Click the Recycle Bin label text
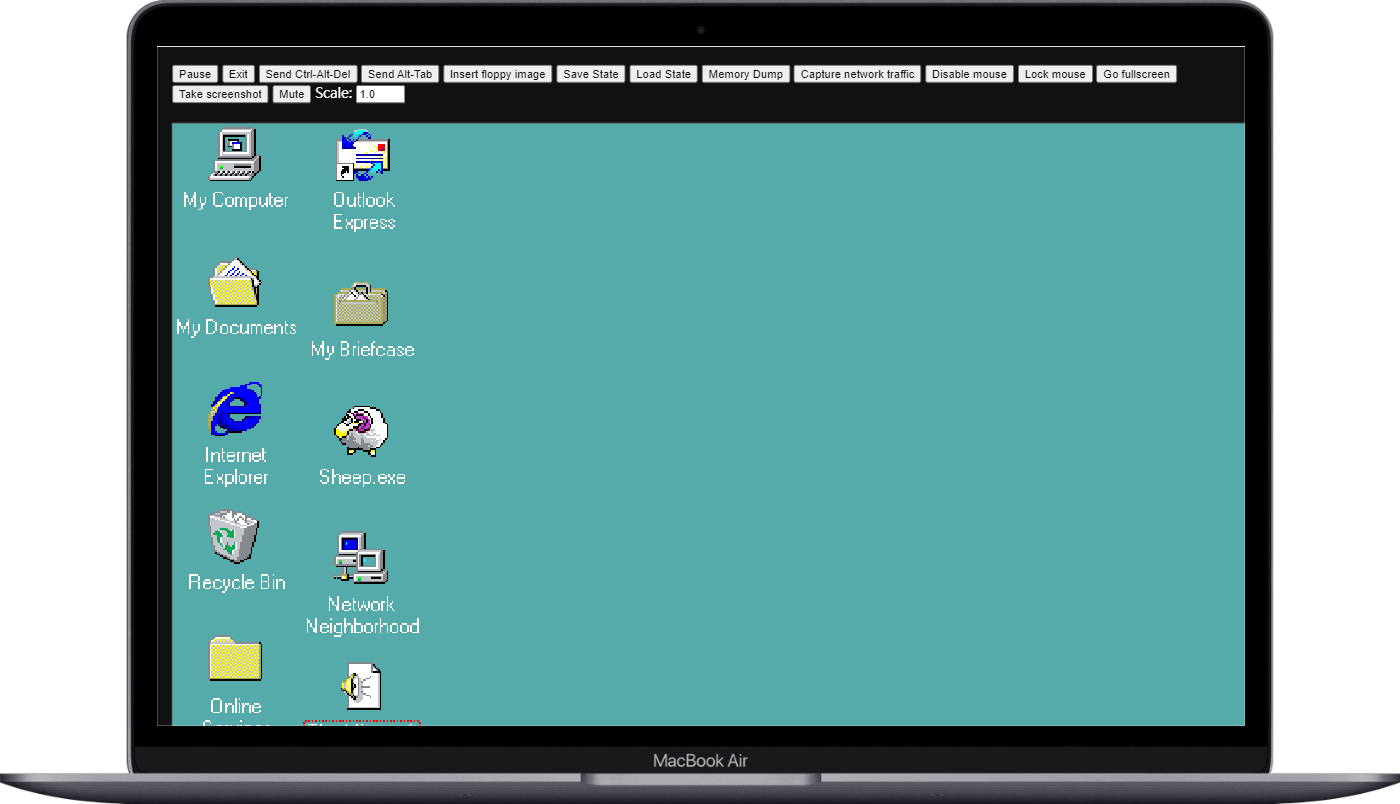Viewport: 1400px width, 804px height. 237,582
